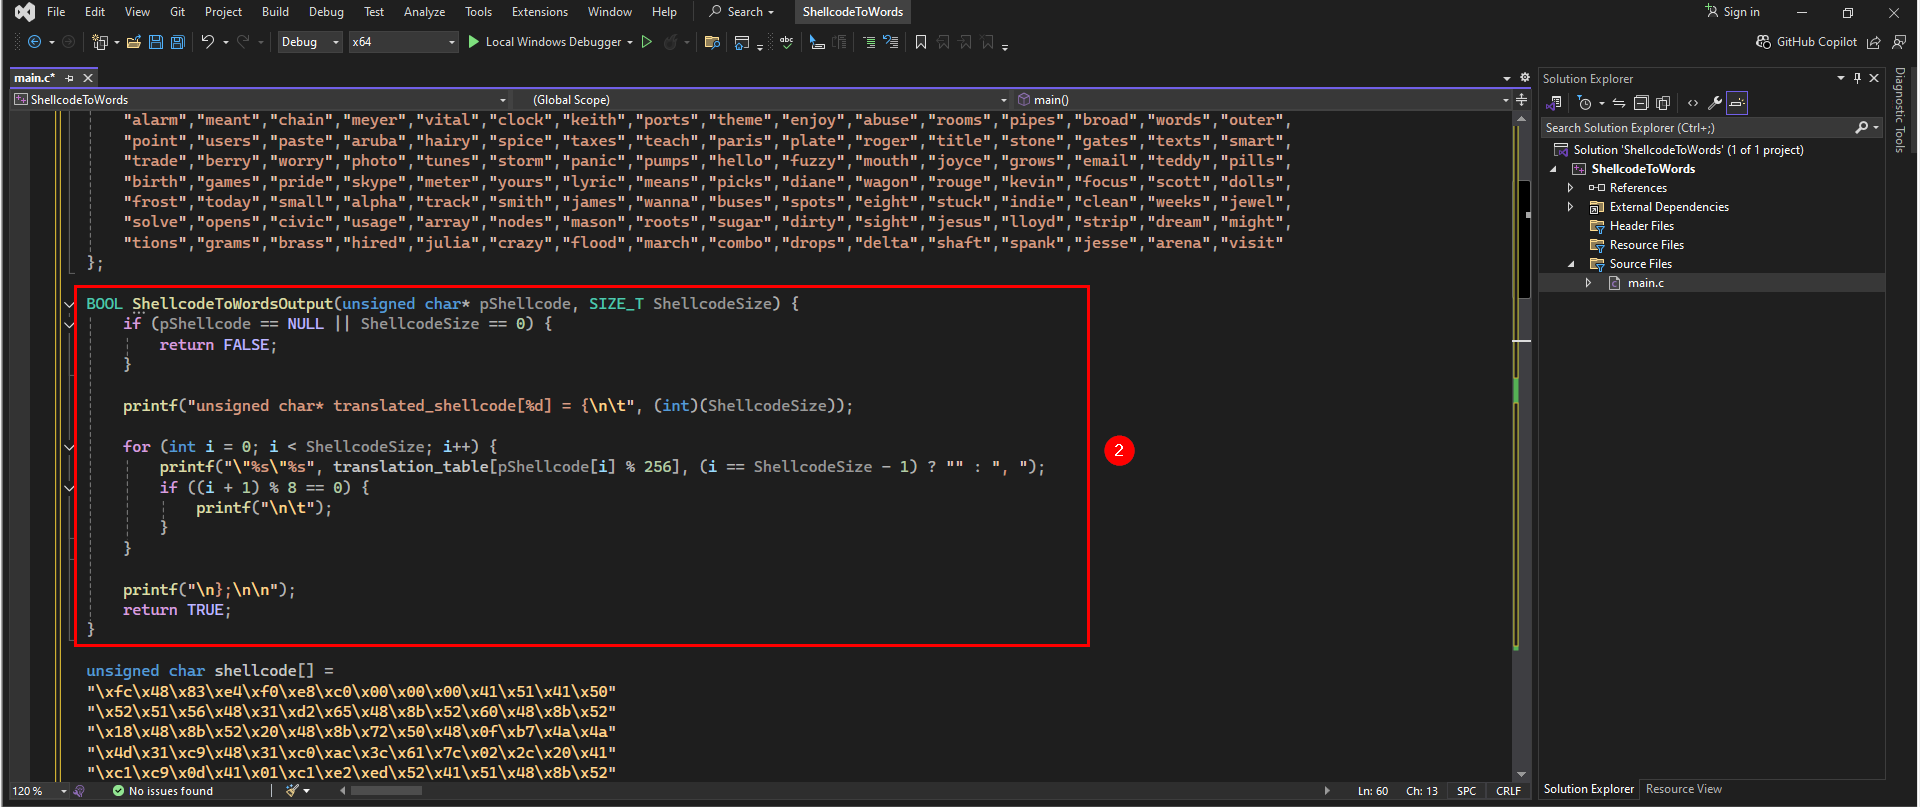Viewport: 1920px width, 807px height.
Task: Open the 120 % zoom level dropdown
Action: [x=40, y=791]
